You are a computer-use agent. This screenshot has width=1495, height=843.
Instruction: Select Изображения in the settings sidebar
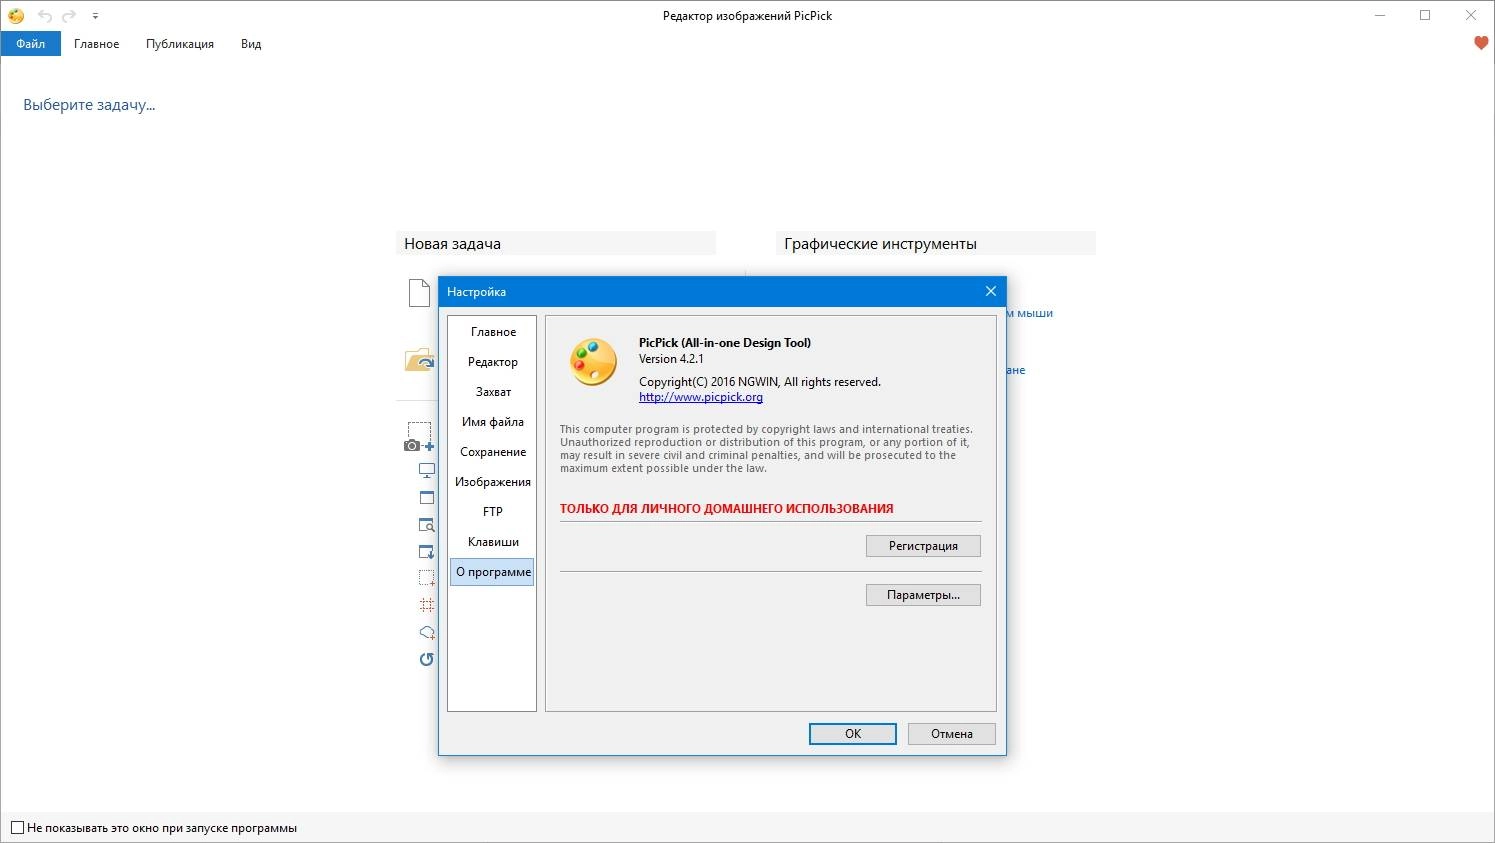pyautogui.click(x=493, y=482)
